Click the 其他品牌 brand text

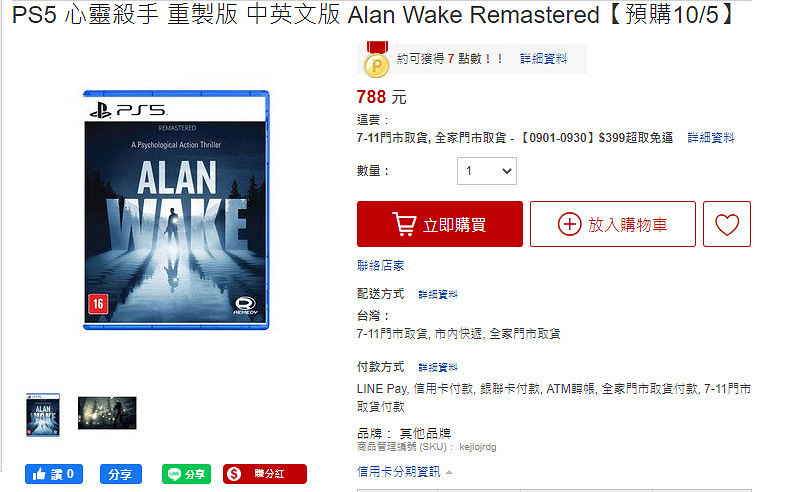[425, 434]
